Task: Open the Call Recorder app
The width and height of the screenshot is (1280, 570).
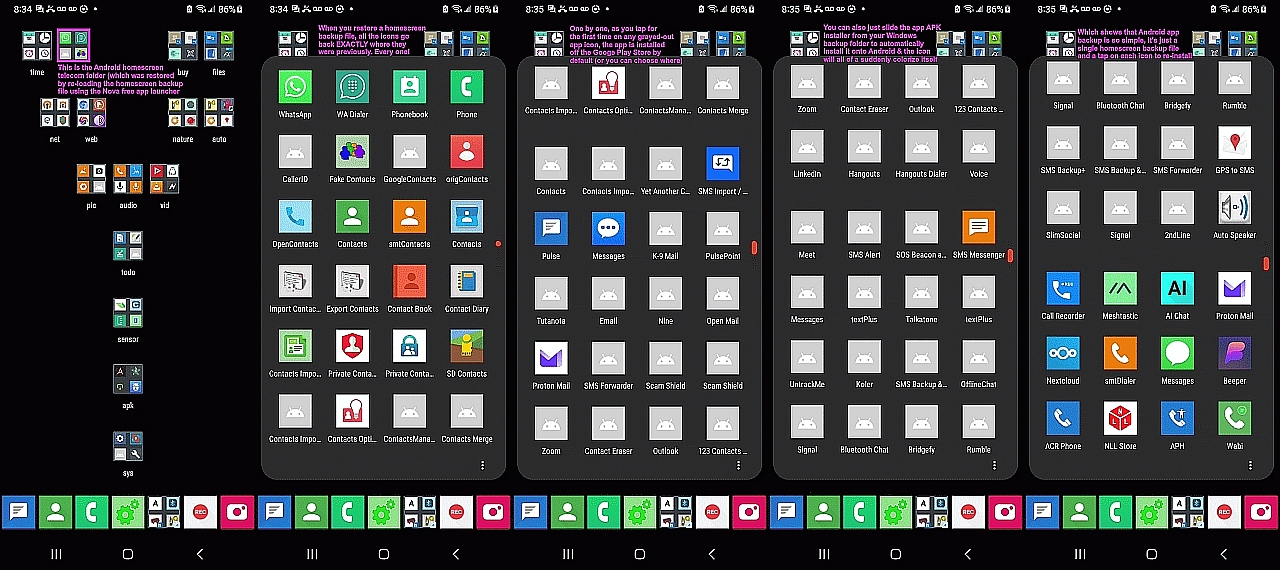Action: (1063, 289)
